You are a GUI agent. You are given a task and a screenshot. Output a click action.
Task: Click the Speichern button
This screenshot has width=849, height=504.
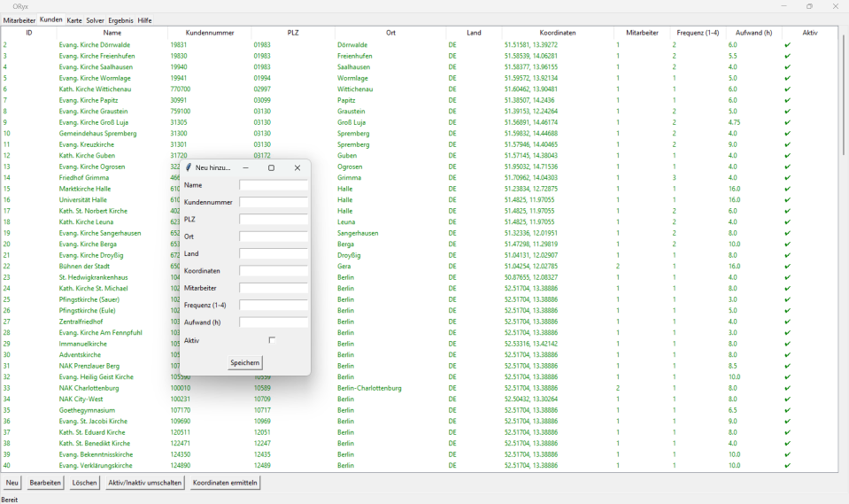(x=245, y=363)
